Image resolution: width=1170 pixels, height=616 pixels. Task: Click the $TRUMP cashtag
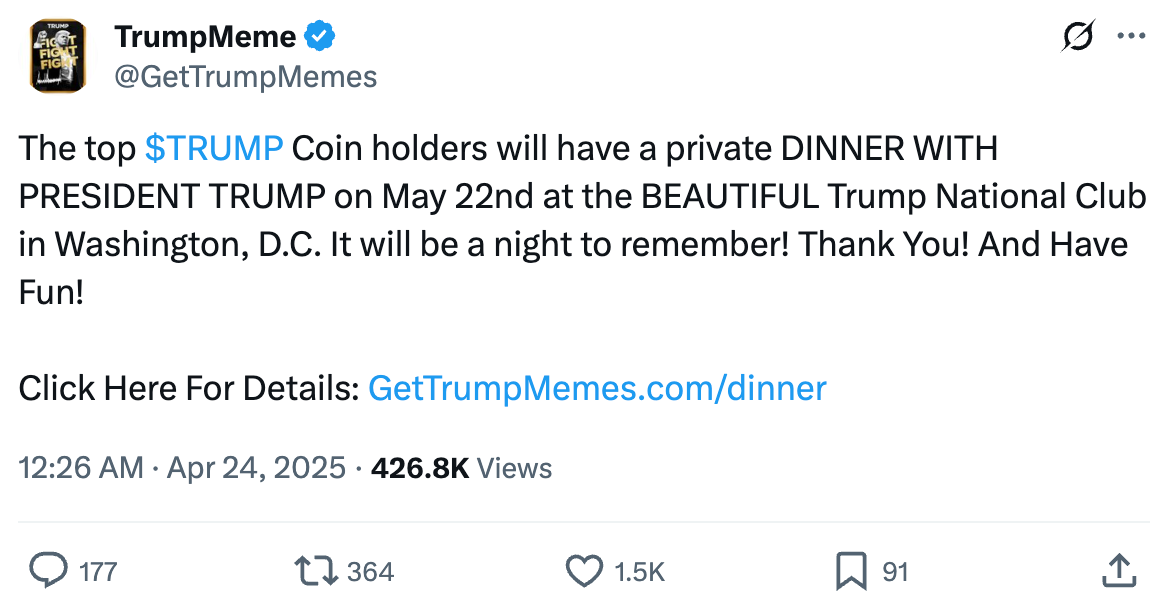(x=214, y=148)
